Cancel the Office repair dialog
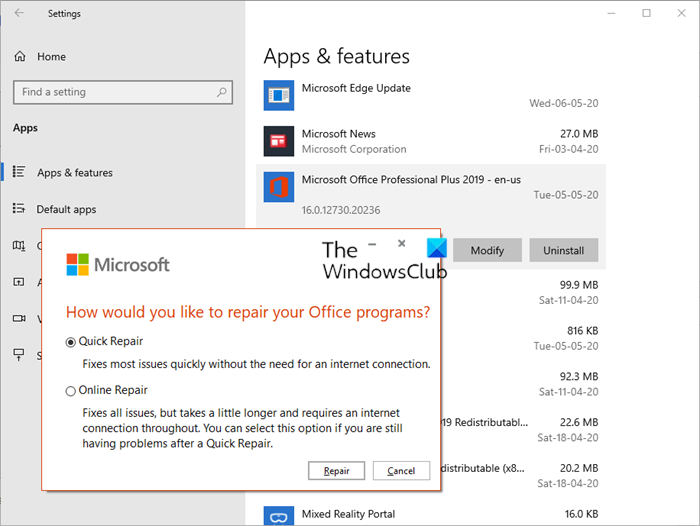The image size is (700, 526). [x=401, y=471]
